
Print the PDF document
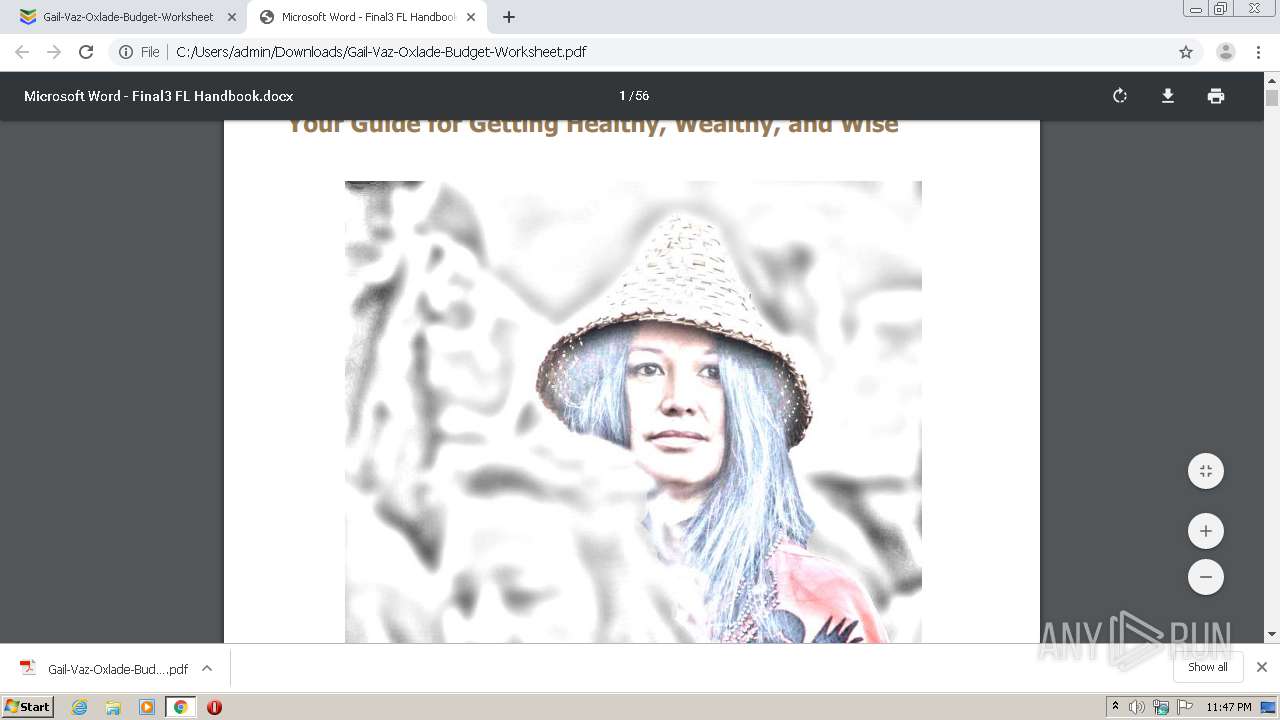coord(1215,96)
